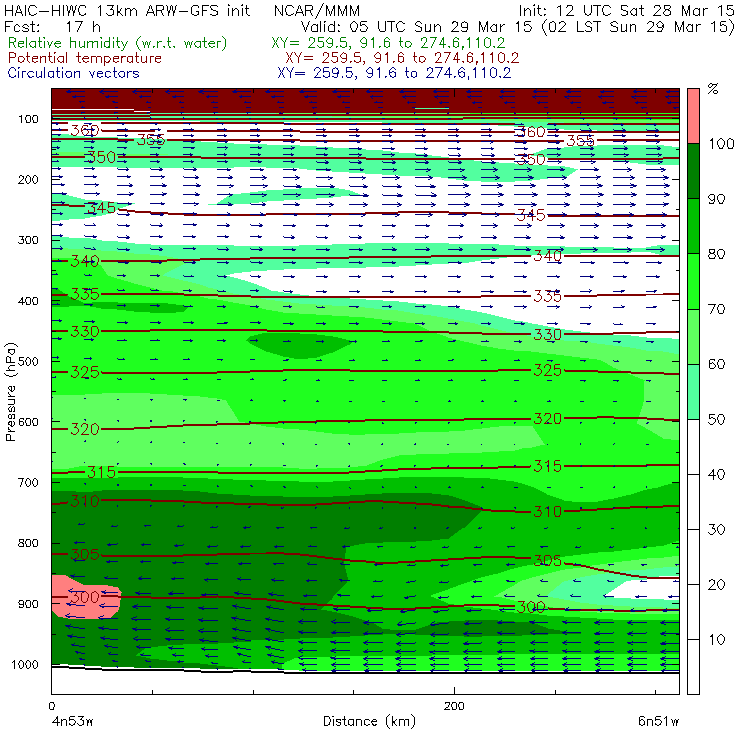The width and height of the screenshot is (740, 740).
Task: Click the "300" pressure axis tick label
Action: (28, 240)
